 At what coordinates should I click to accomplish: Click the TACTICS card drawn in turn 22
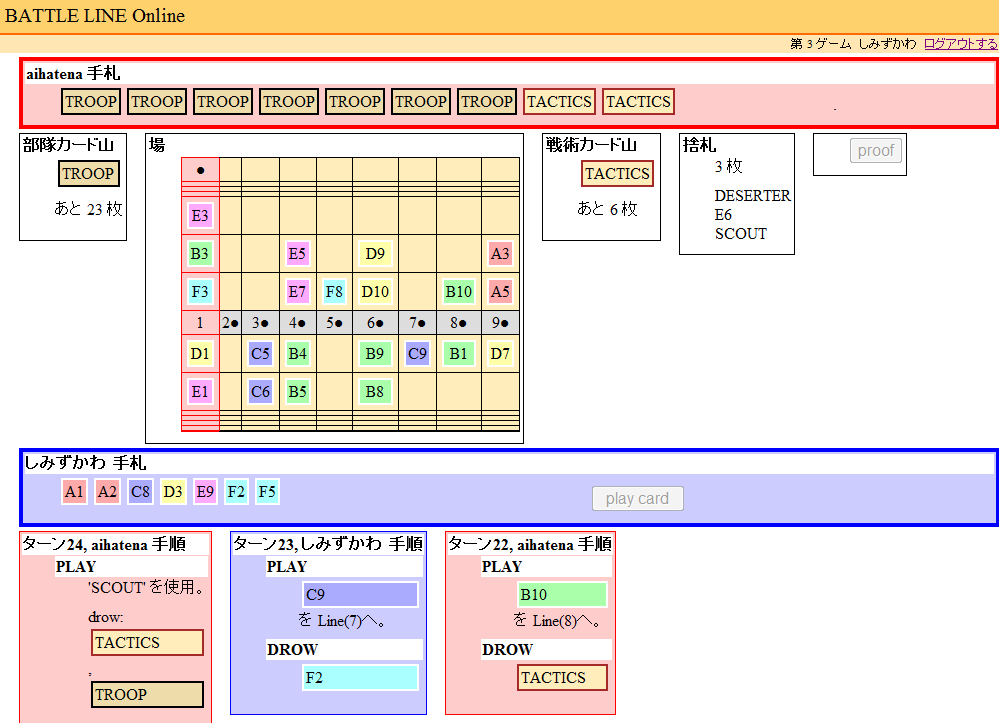562,678
